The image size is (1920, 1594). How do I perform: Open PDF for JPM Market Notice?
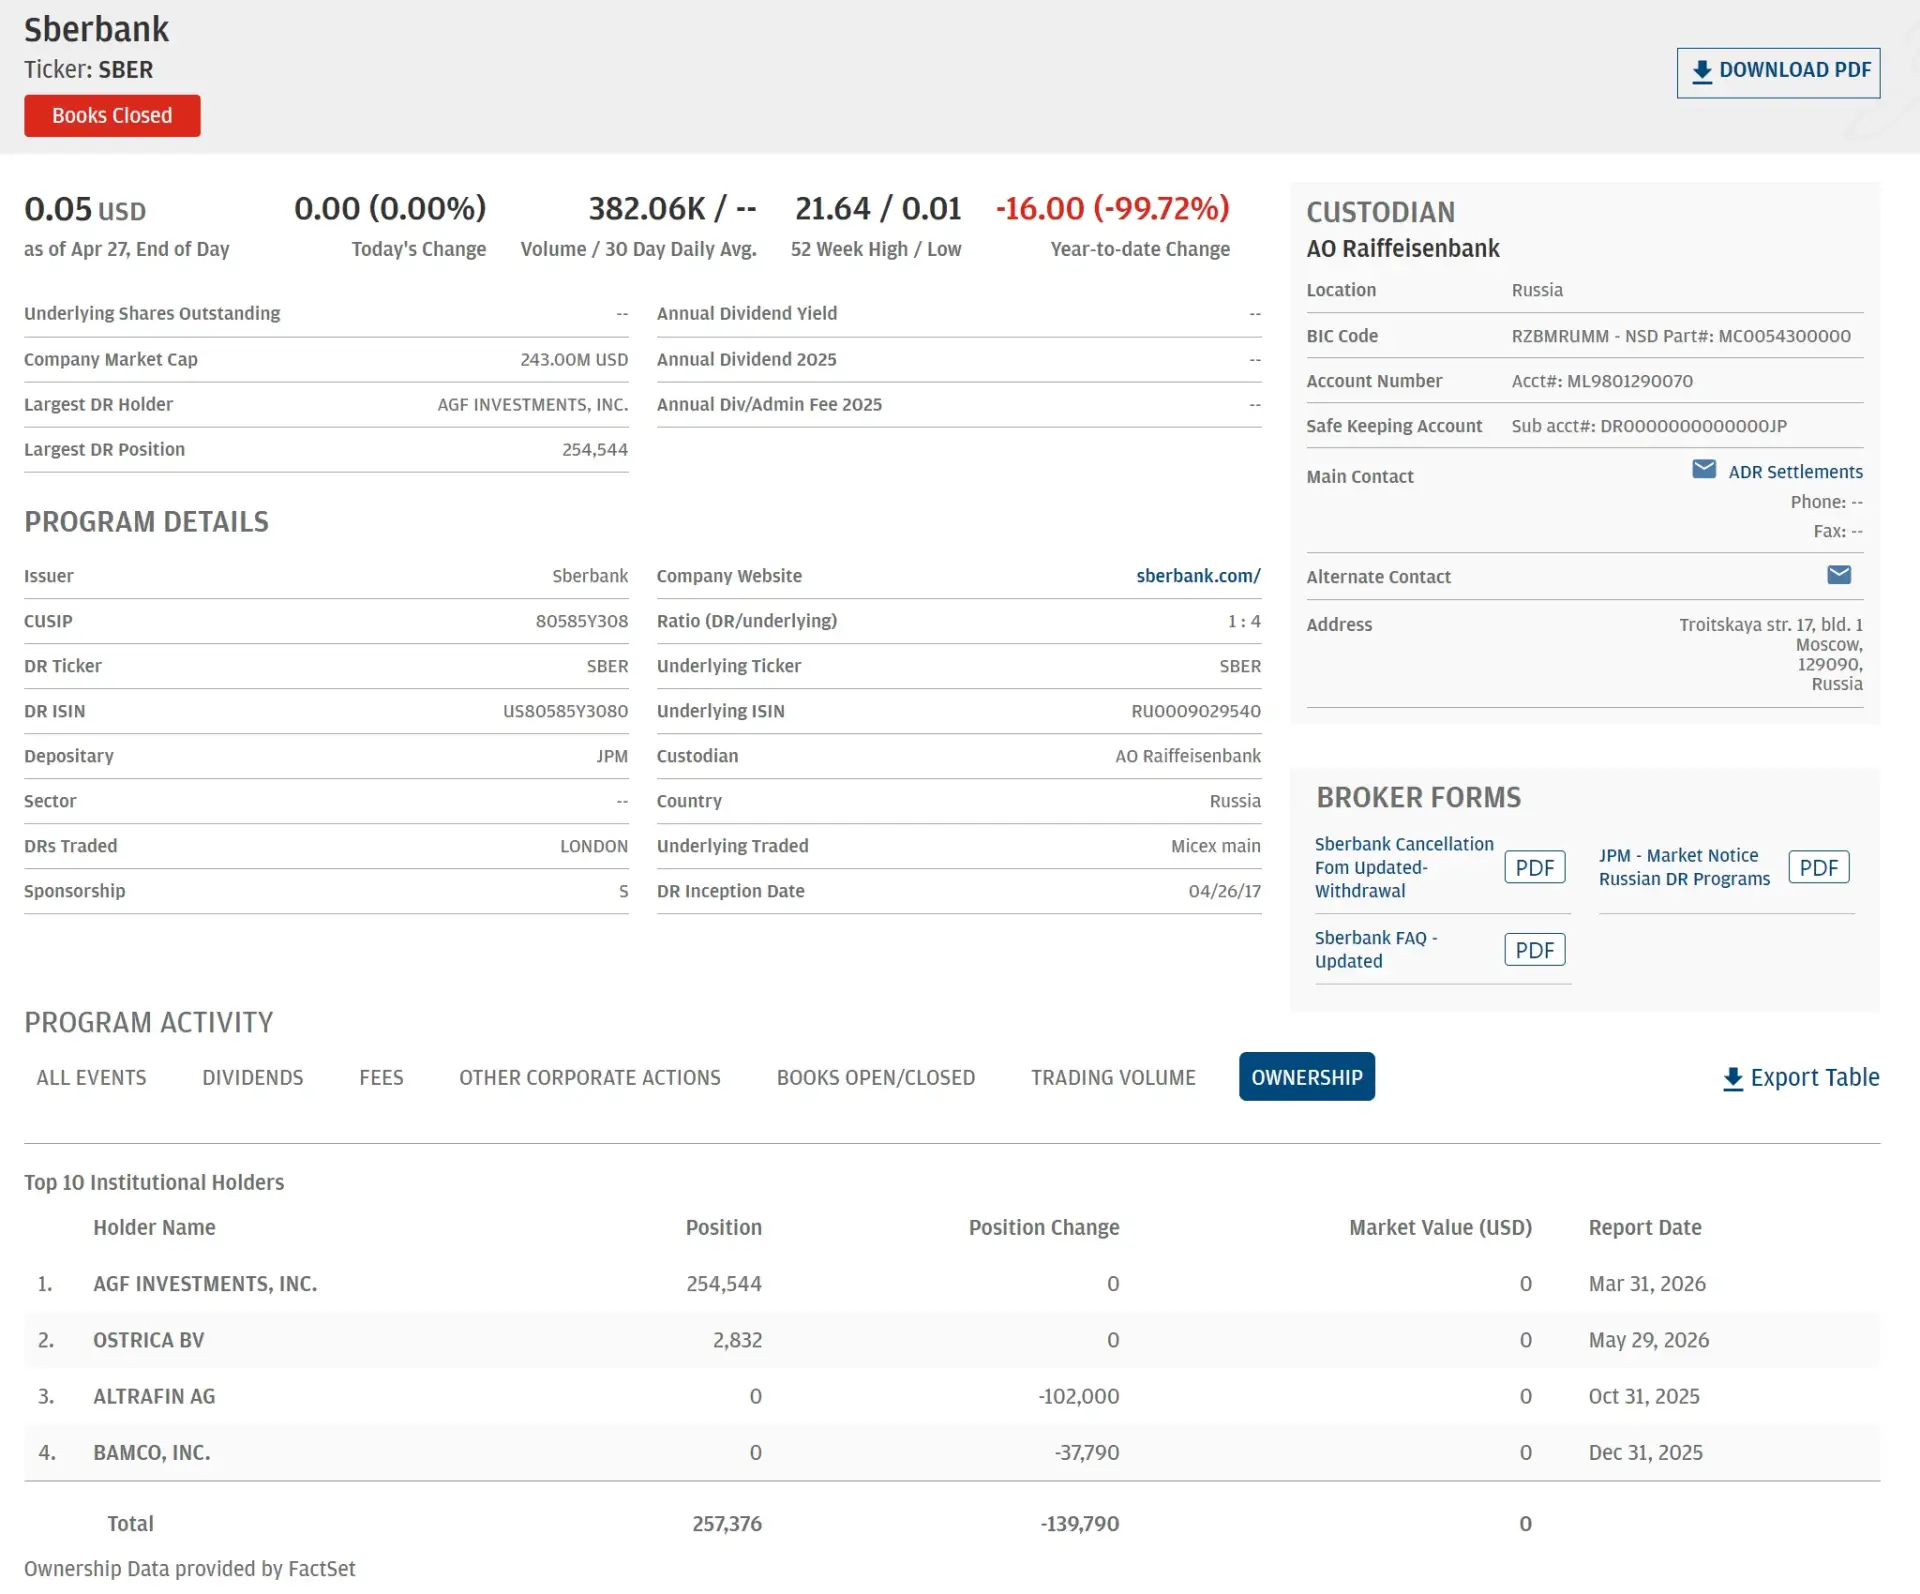(x=1818, y=867)
